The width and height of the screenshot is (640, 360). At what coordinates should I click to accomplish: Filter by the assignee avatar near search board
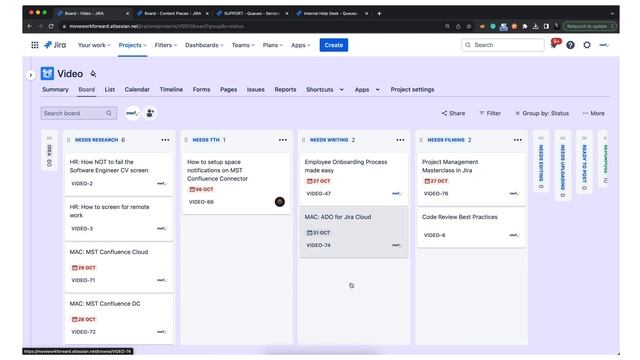coord(133,113)
